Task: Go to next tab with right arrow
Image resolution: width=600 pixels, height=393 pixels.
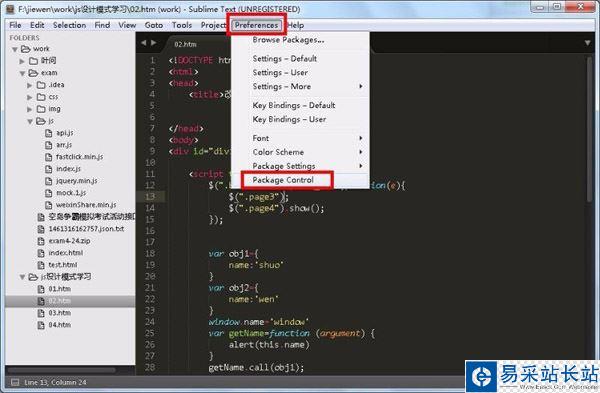Action: pyautogui.click(x=153, y=43)
